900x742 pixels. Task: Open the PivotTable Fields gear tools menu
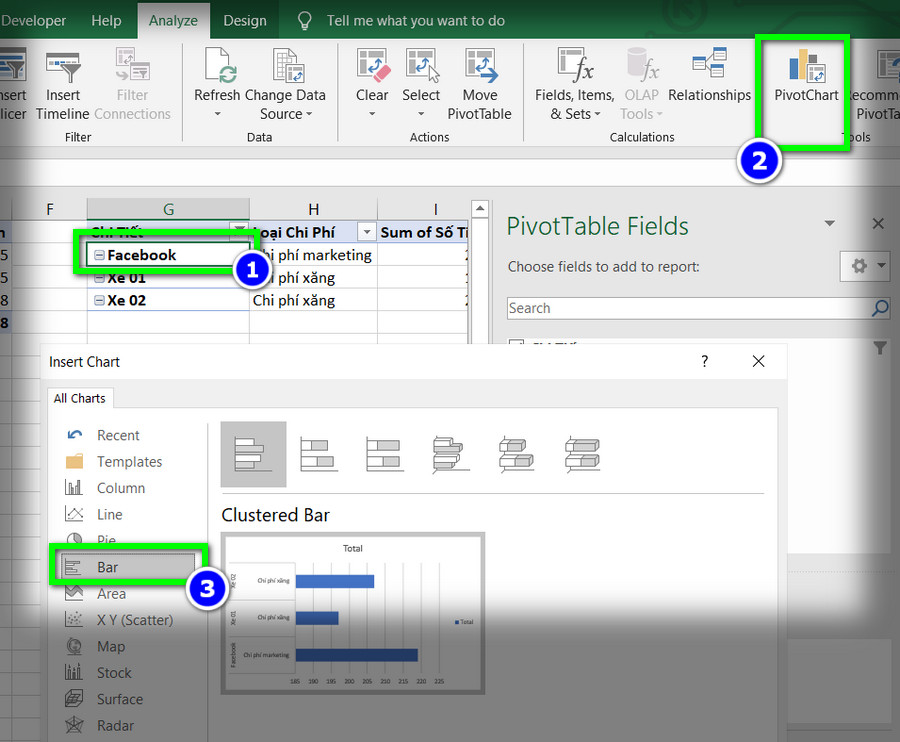pos(865,266)
